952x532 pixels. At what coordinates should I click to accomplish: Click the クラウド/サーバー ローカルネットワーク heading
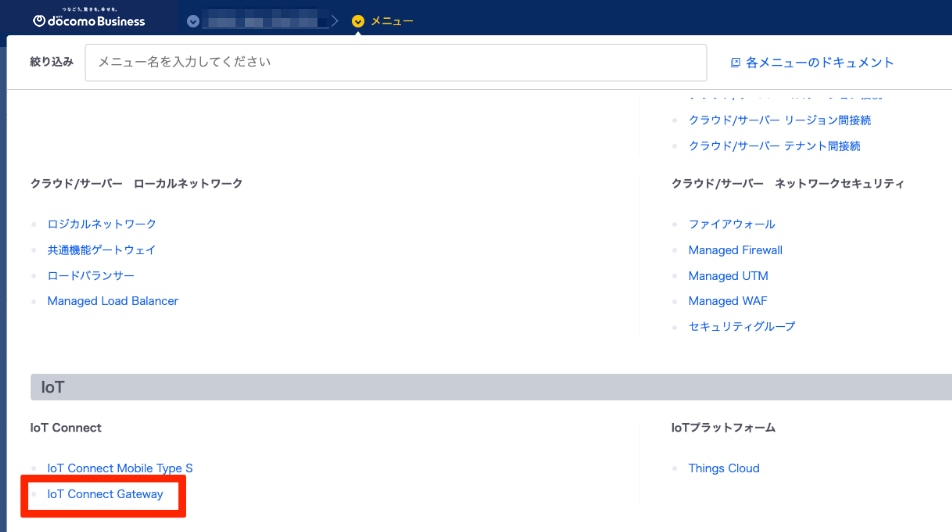[x=137, y=183]
